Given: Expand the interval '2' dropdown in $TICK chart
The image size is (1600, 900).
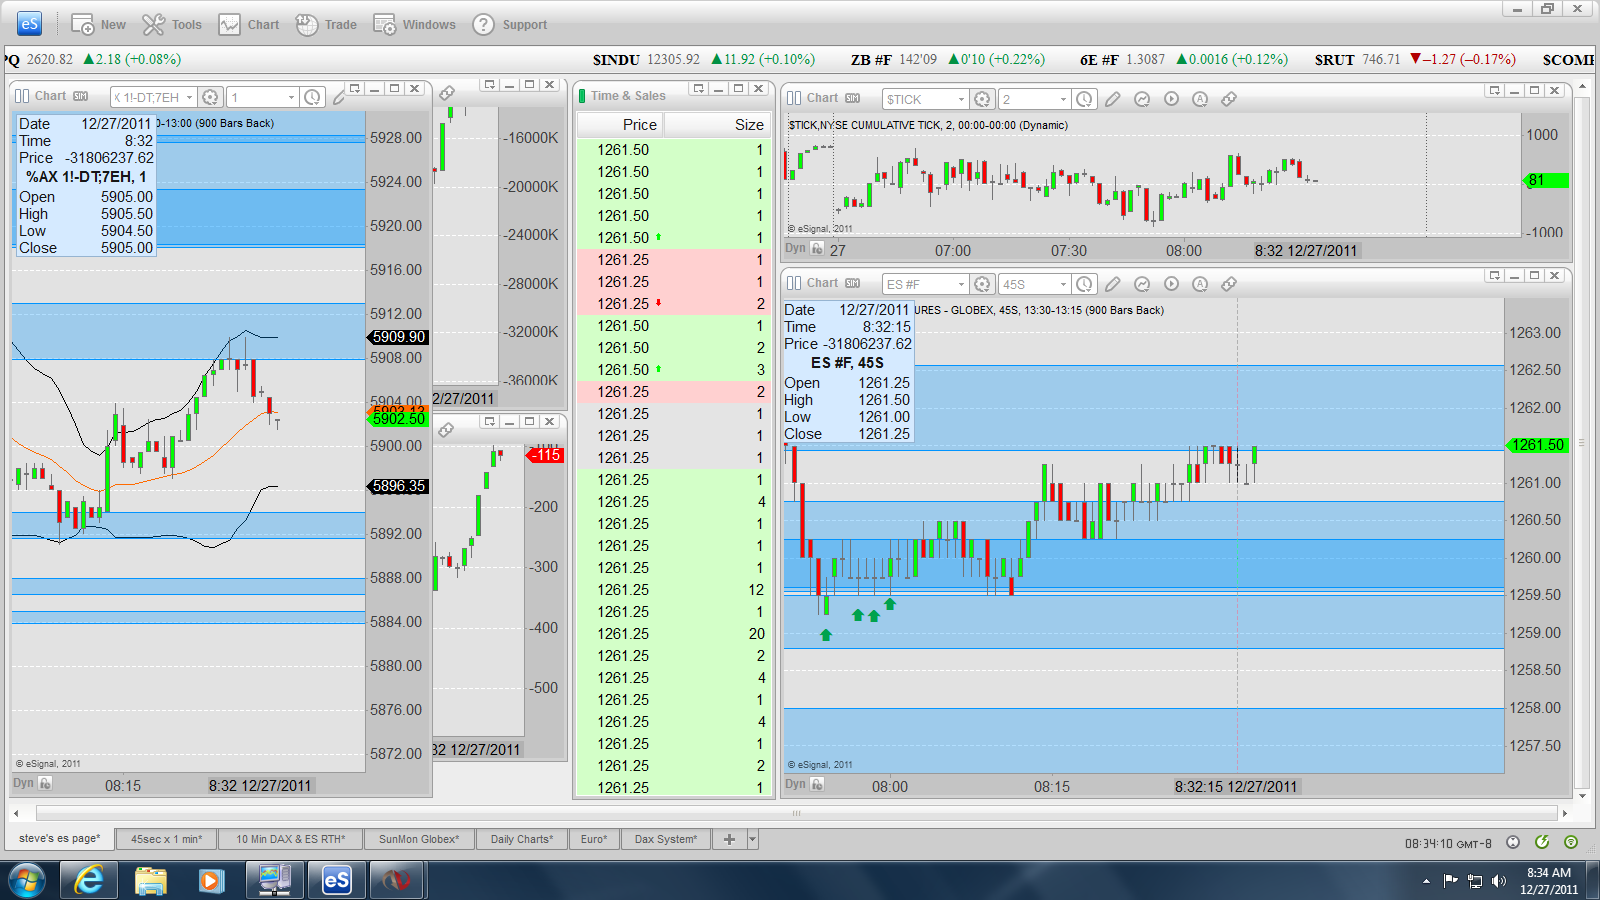Looking at the screenshot, I should [x=1063, y=99].
